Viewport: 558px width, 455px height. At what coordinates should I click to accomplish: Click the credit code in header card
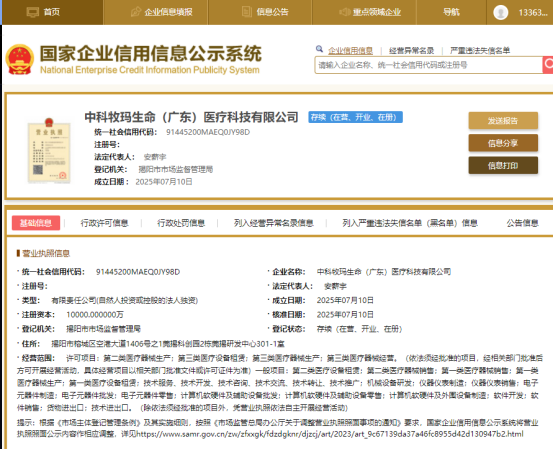click(x=208, y=132)
